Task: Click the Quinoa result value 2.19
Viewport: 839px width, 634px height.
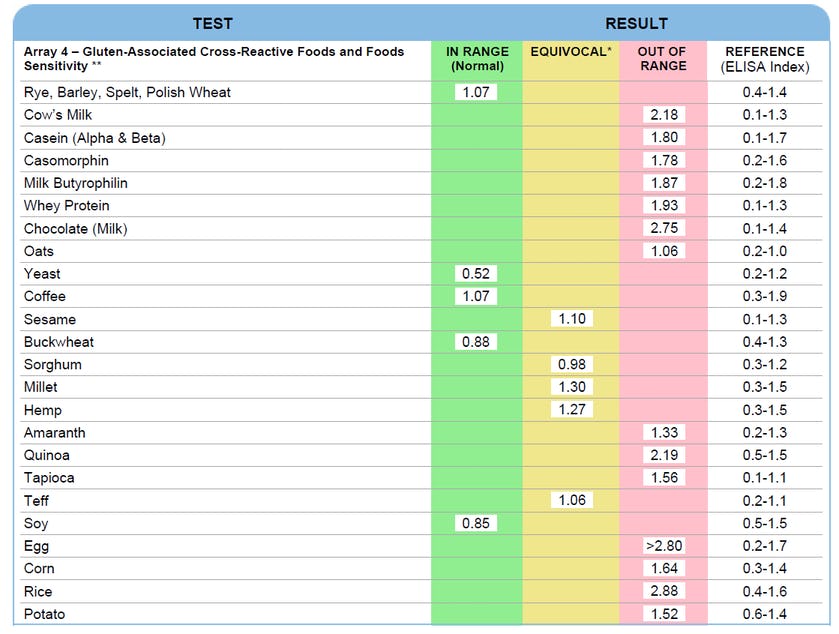Action: click(x=663, y=455)
